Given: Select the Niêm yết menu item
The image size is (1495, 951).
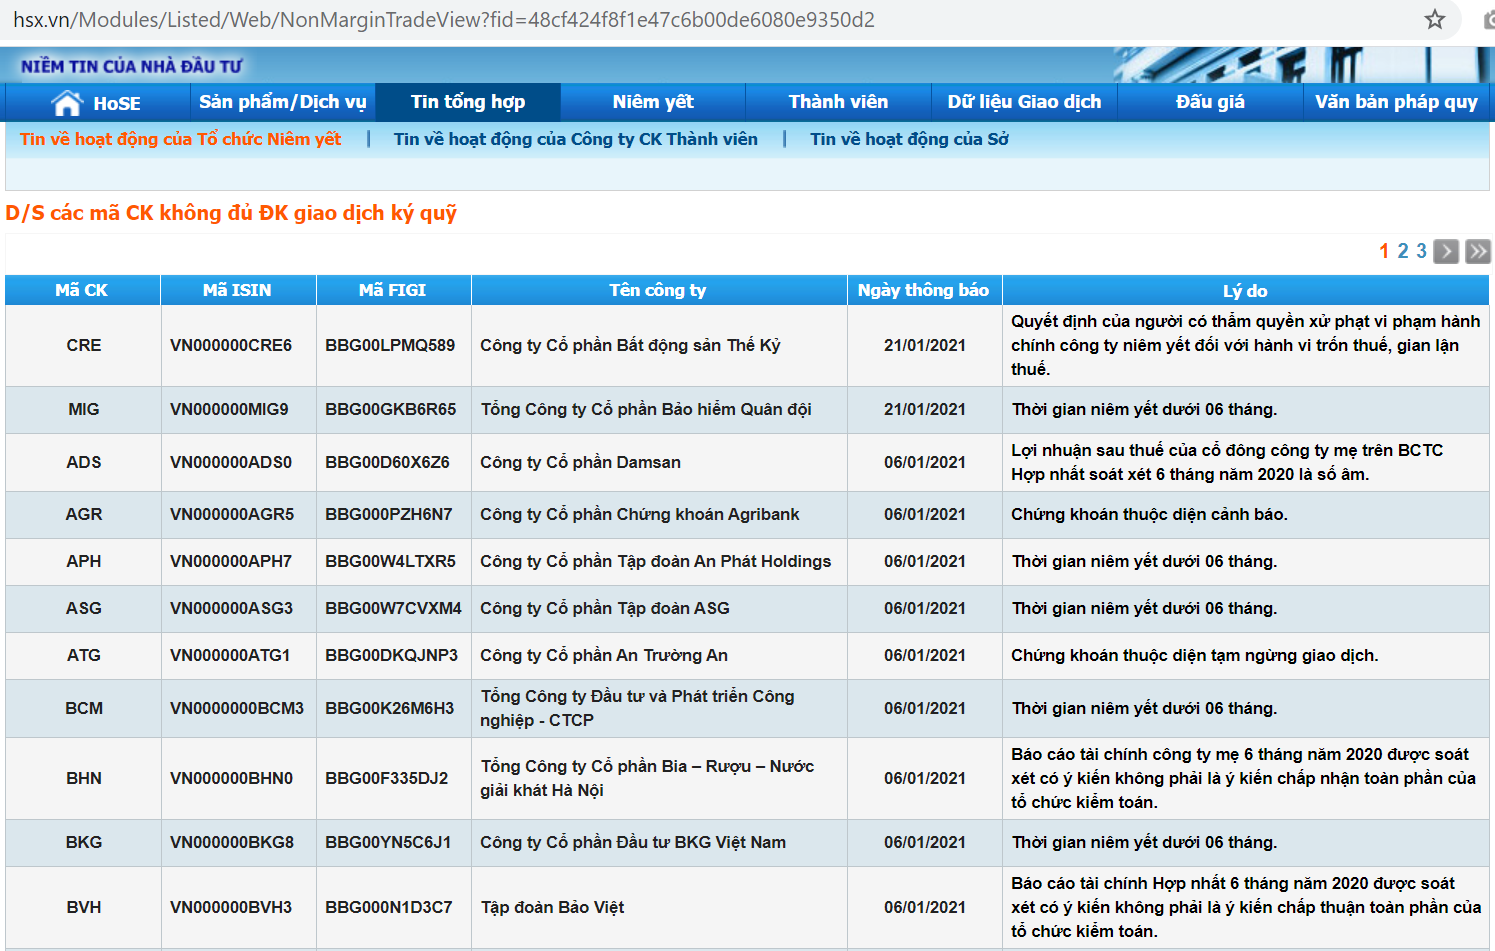Looking at the screenshot, I should (653, 102).
